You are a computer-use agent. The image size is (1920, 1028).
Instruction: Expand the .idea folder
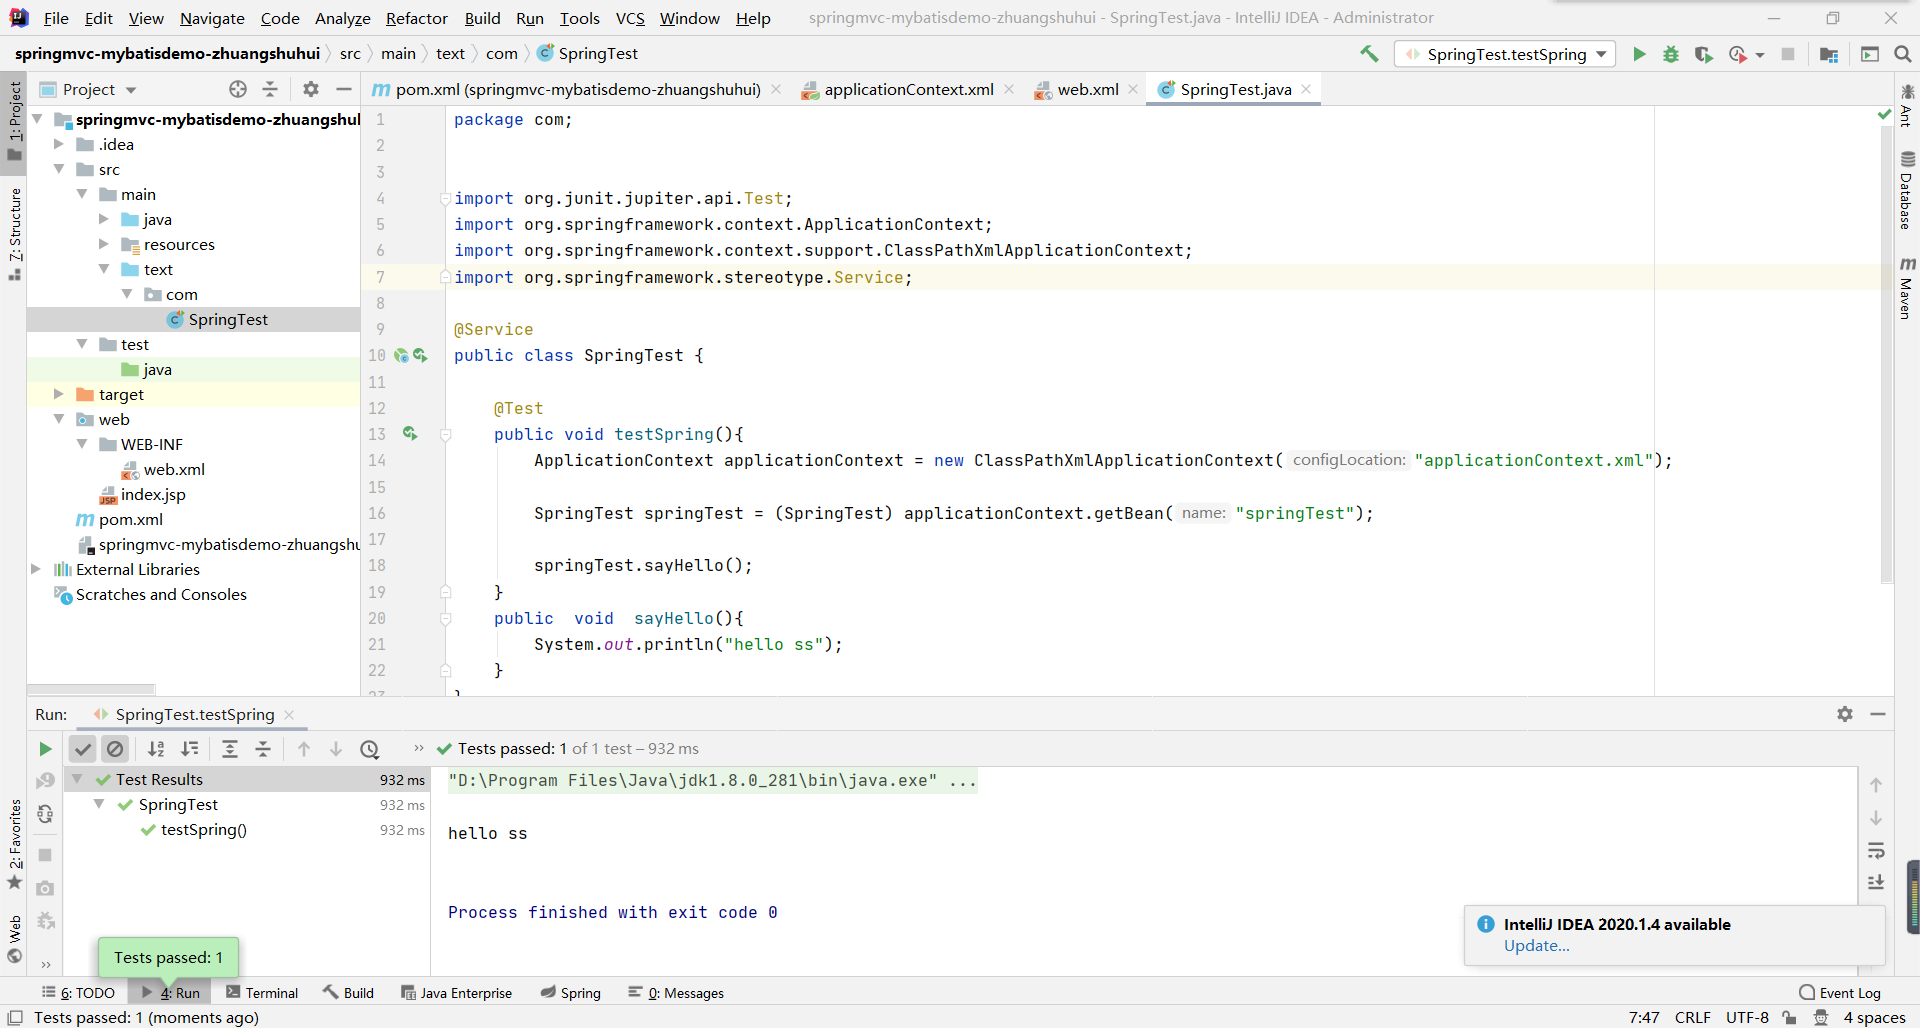[x=59, y=144]
